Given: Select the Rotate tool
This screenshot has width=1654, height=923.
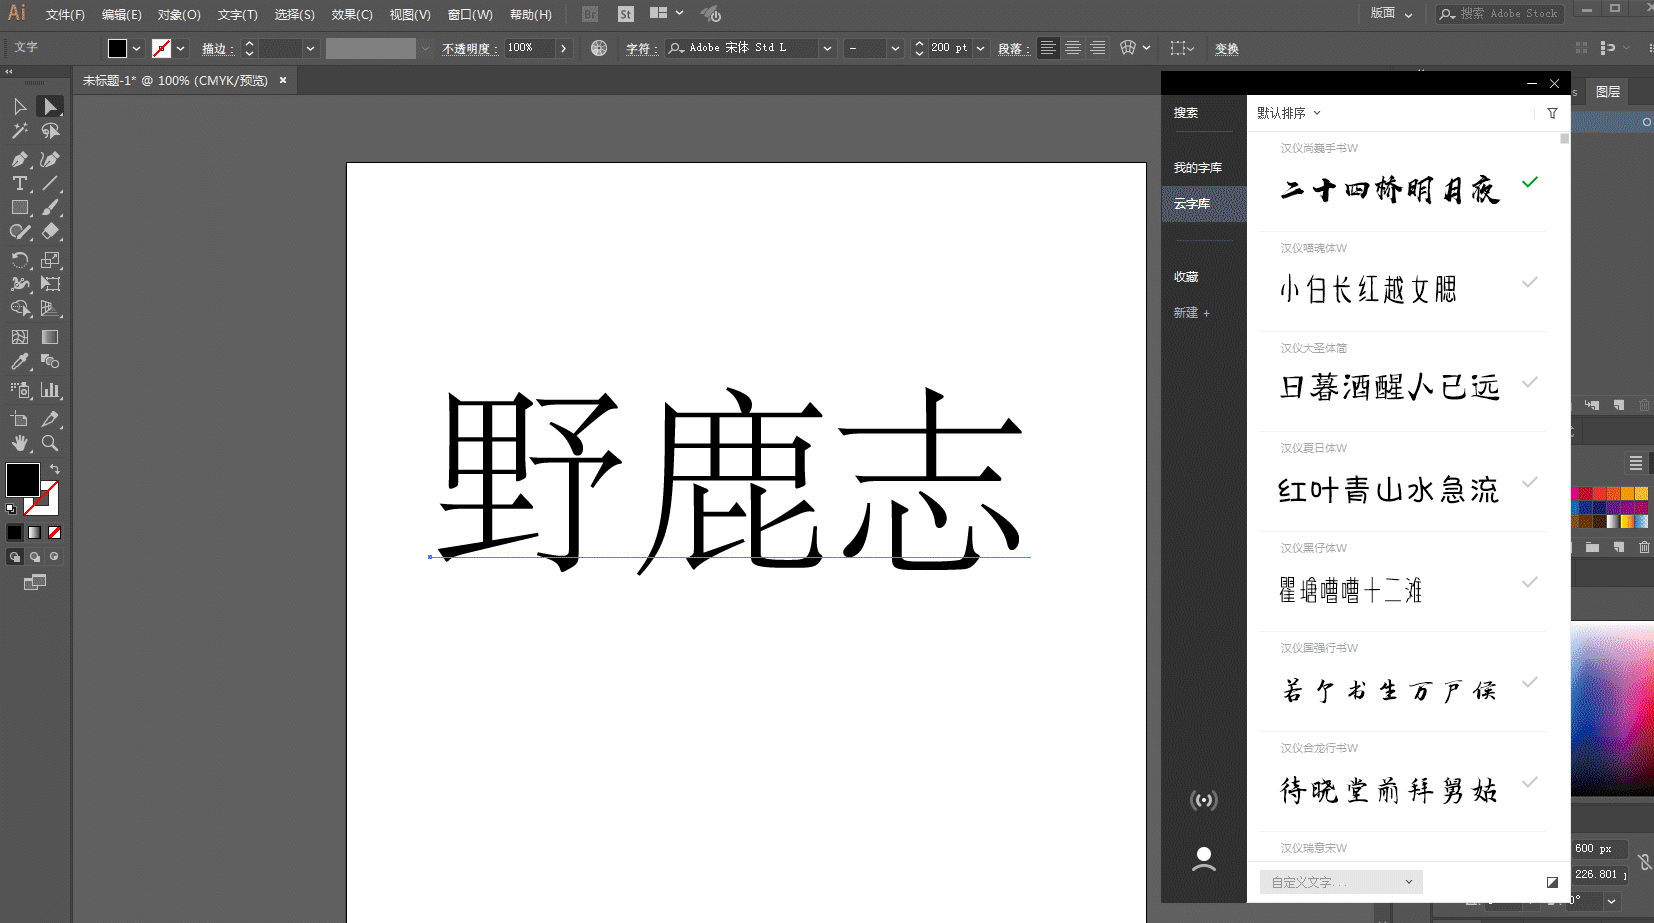Looking at the screenshot, I should [20, 260].
